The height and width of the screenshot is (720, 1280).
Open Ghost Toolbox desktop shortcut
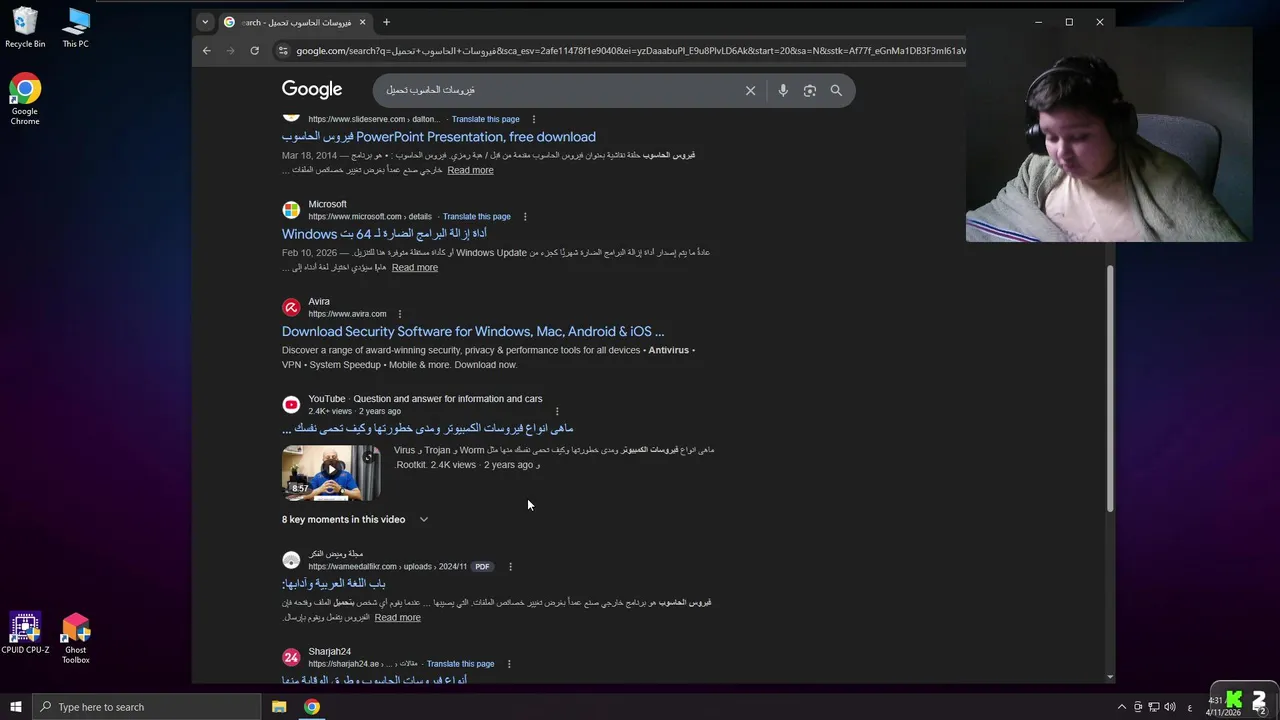tap(76, 640)
